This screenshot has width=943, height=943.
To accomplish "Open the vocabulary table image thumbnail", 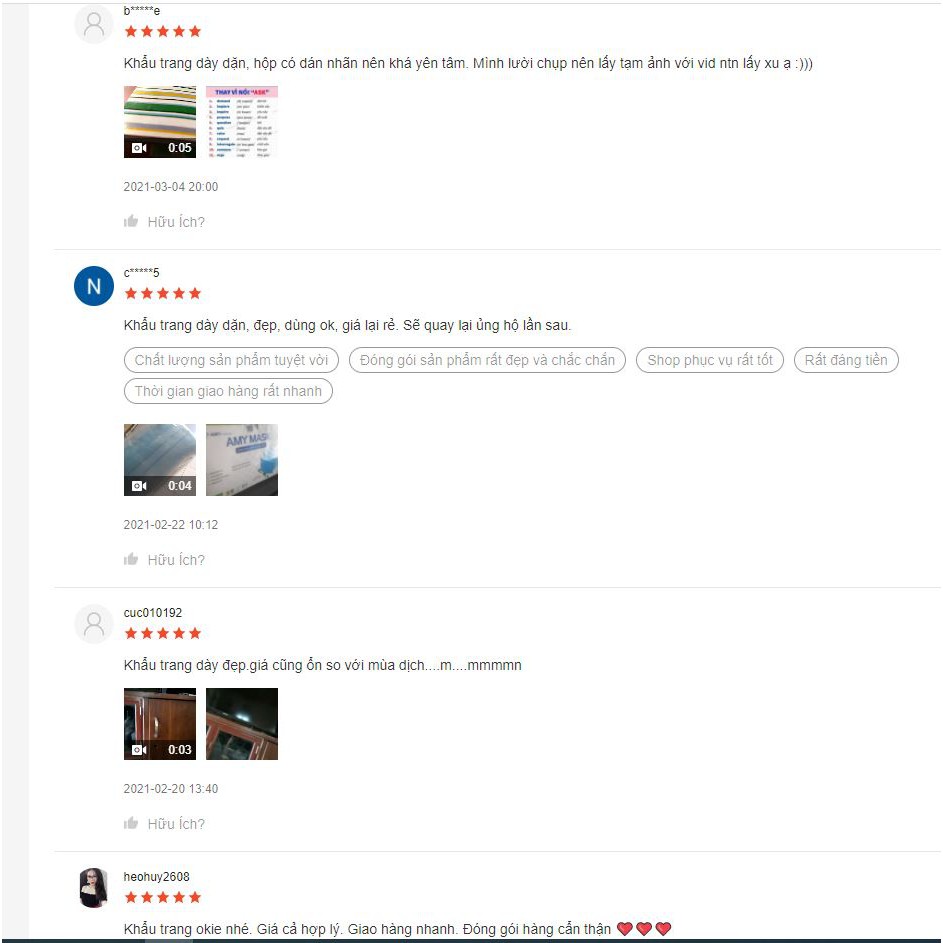I will pos(242,122).
